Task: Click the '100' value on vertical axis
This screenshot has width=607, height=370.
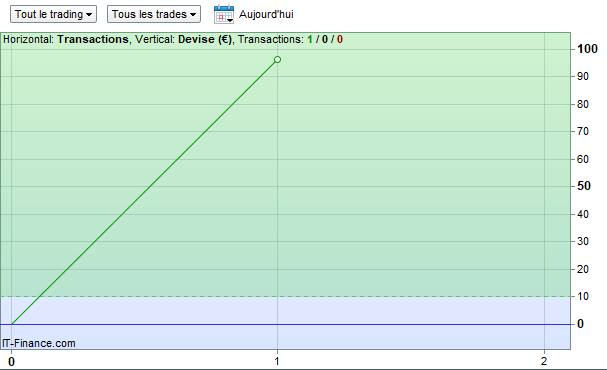Action: pos(587,49)
